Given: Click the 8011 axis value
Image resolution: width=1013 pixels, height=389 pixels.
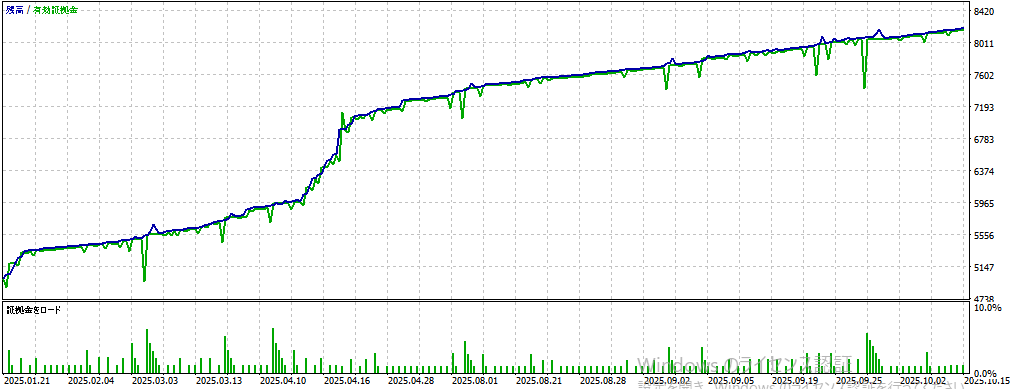Looking at the screenshot, I should (985, 43).
